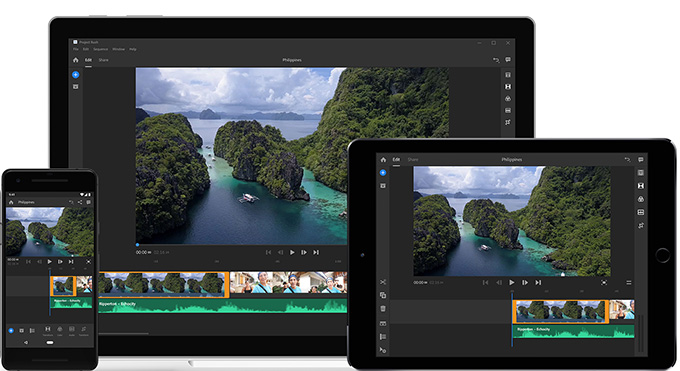680x371 pixels.
Task: Toggle fullscreen preview on the phone
Action: (88, 262)
